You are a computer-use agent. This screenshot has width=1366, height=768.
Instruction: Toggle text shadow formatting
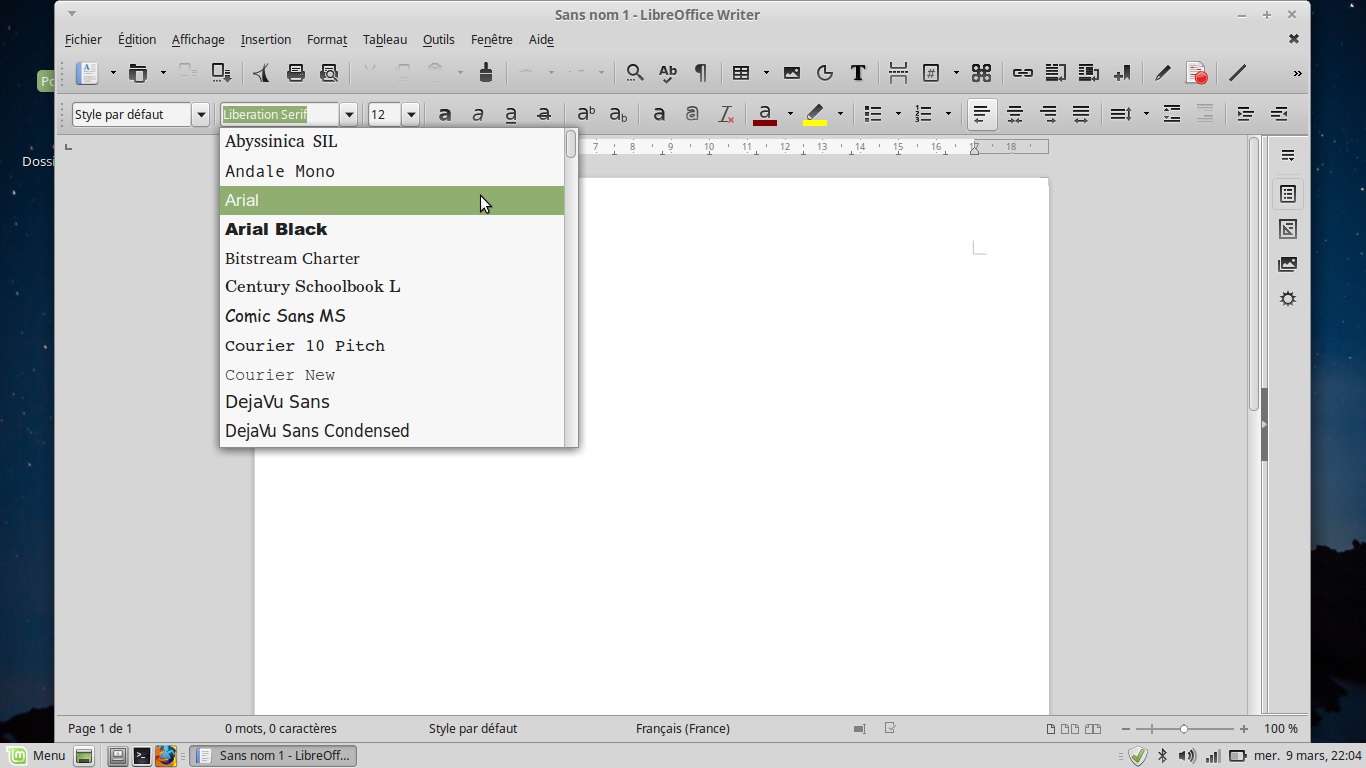point(659,114)
